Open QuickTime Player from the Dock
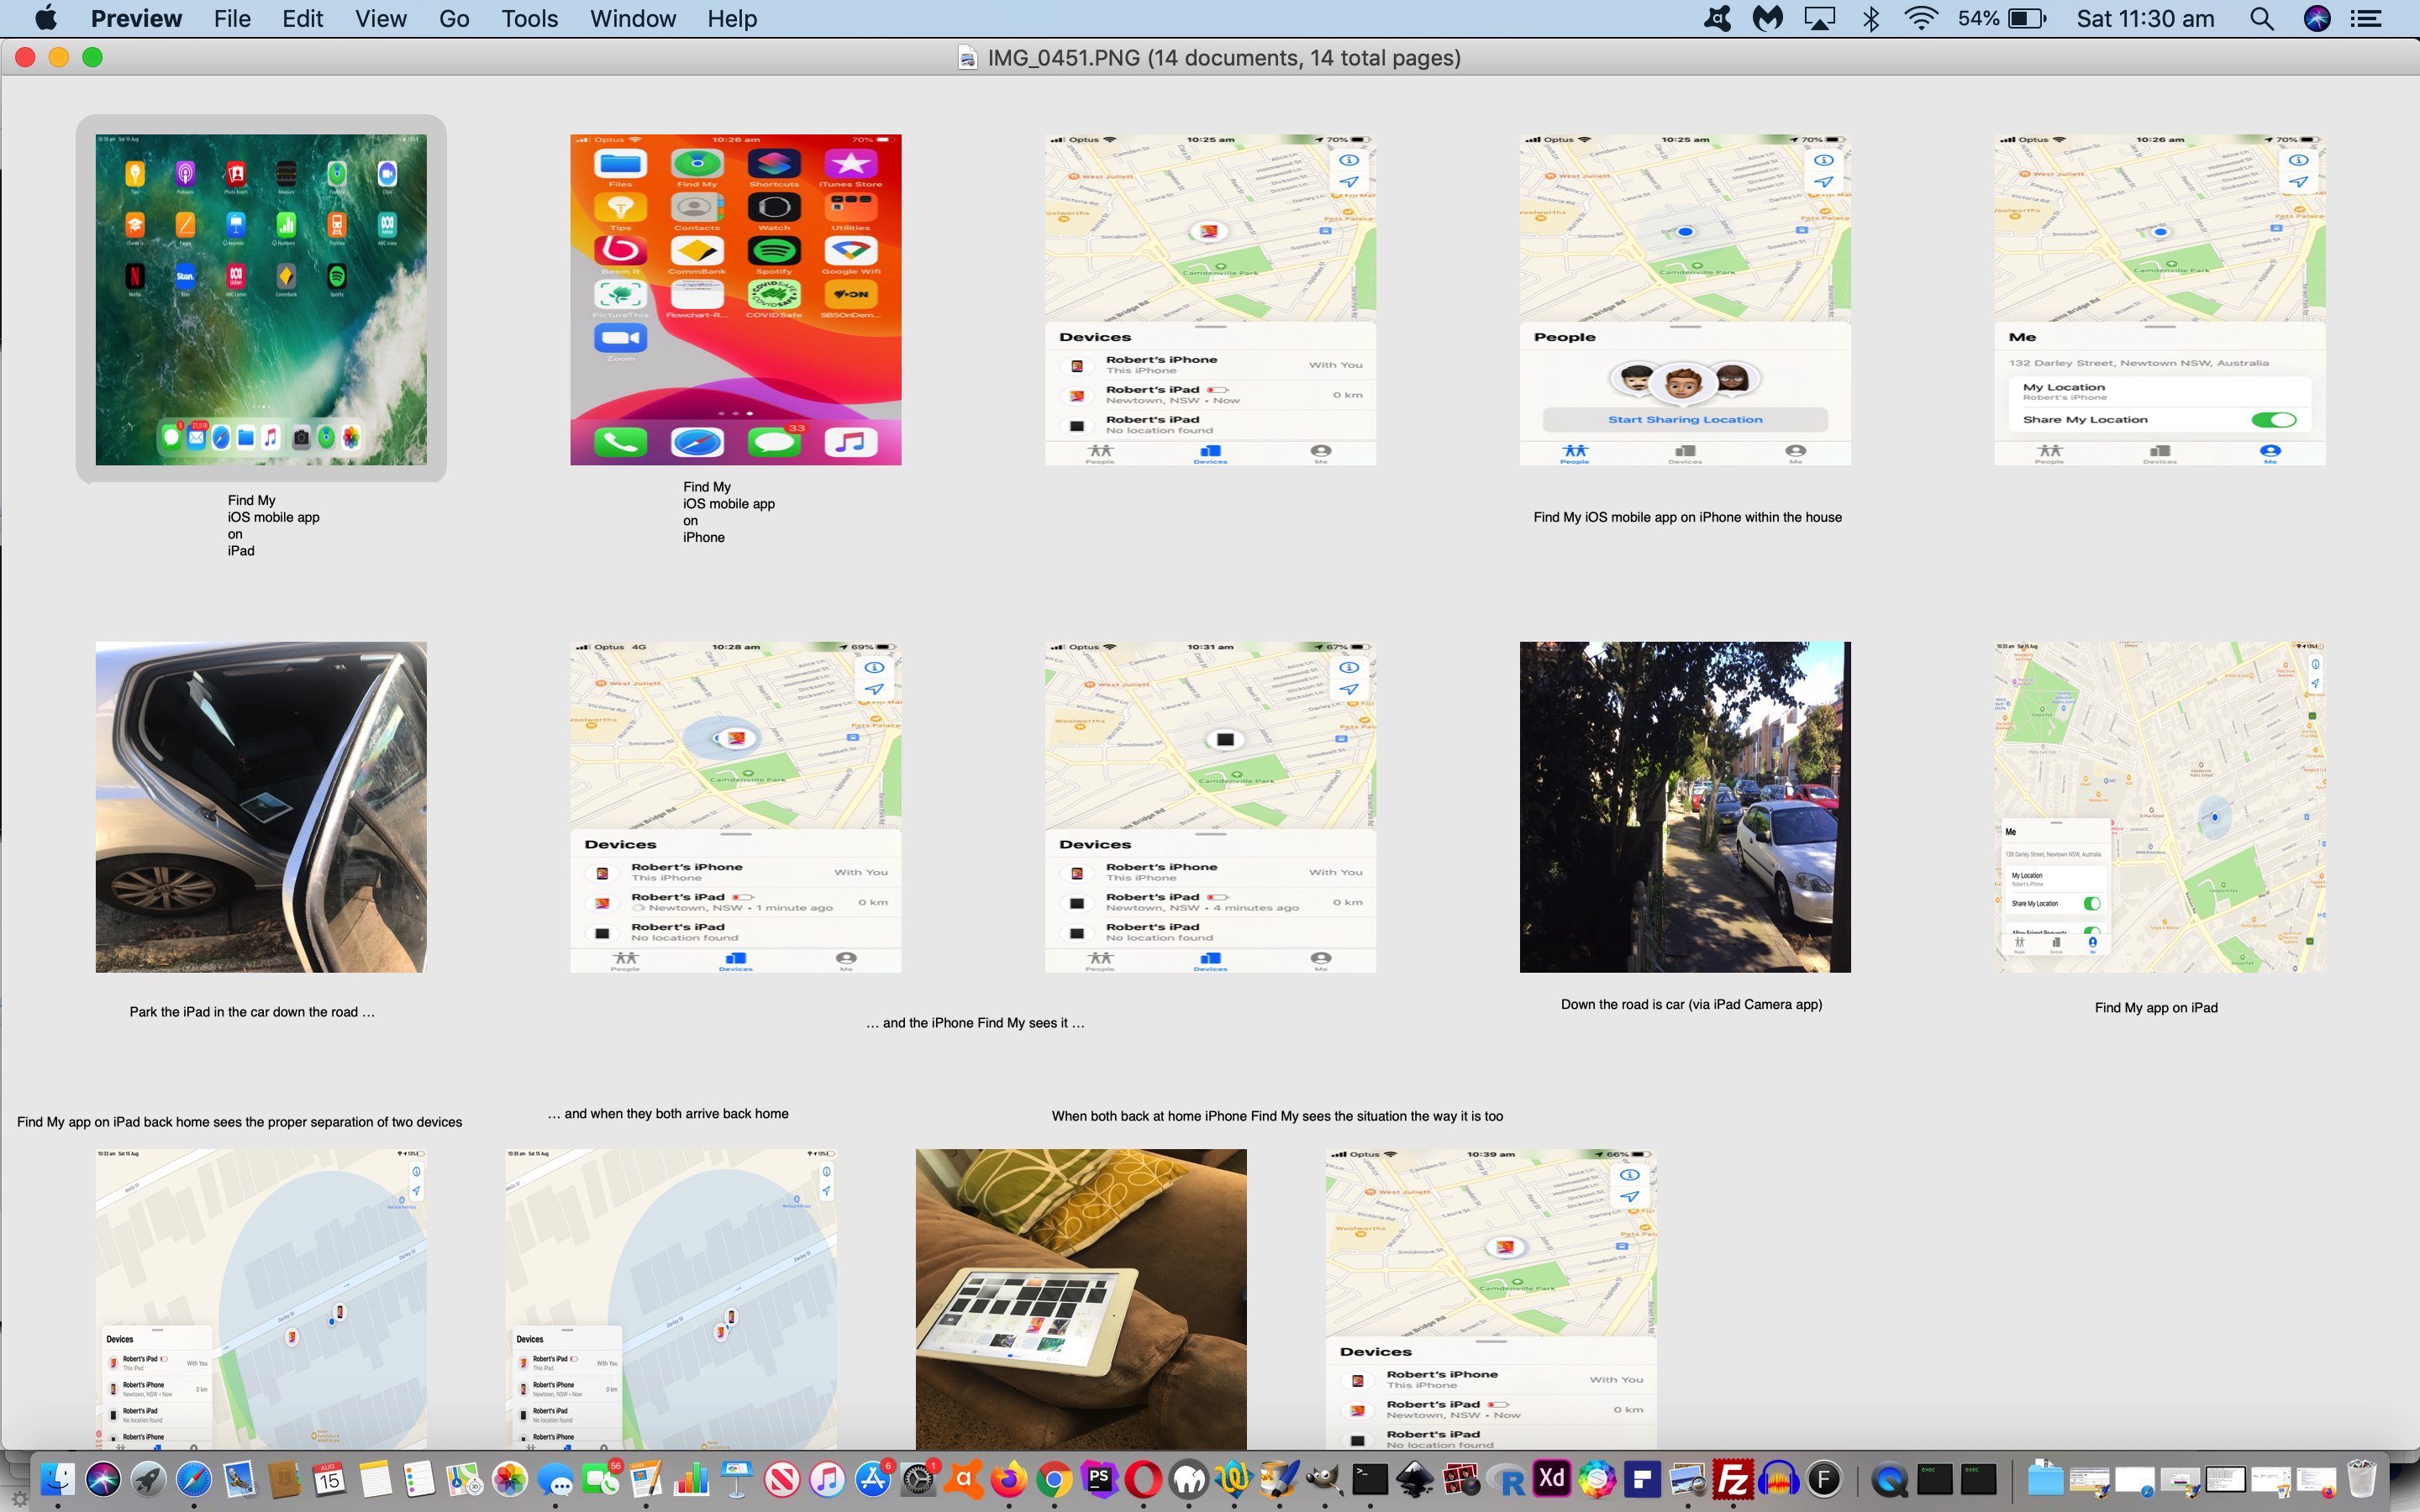 (1889, 1479)
